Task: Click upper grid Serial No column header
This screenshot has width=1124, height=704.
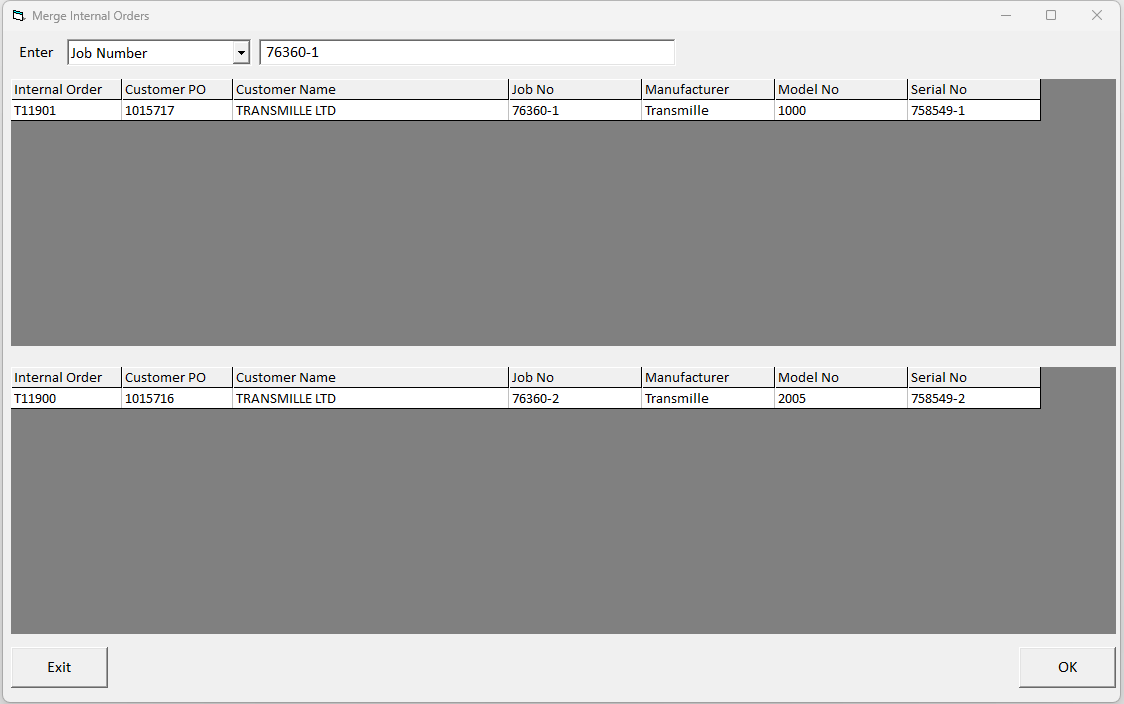Action: point(974,90)
